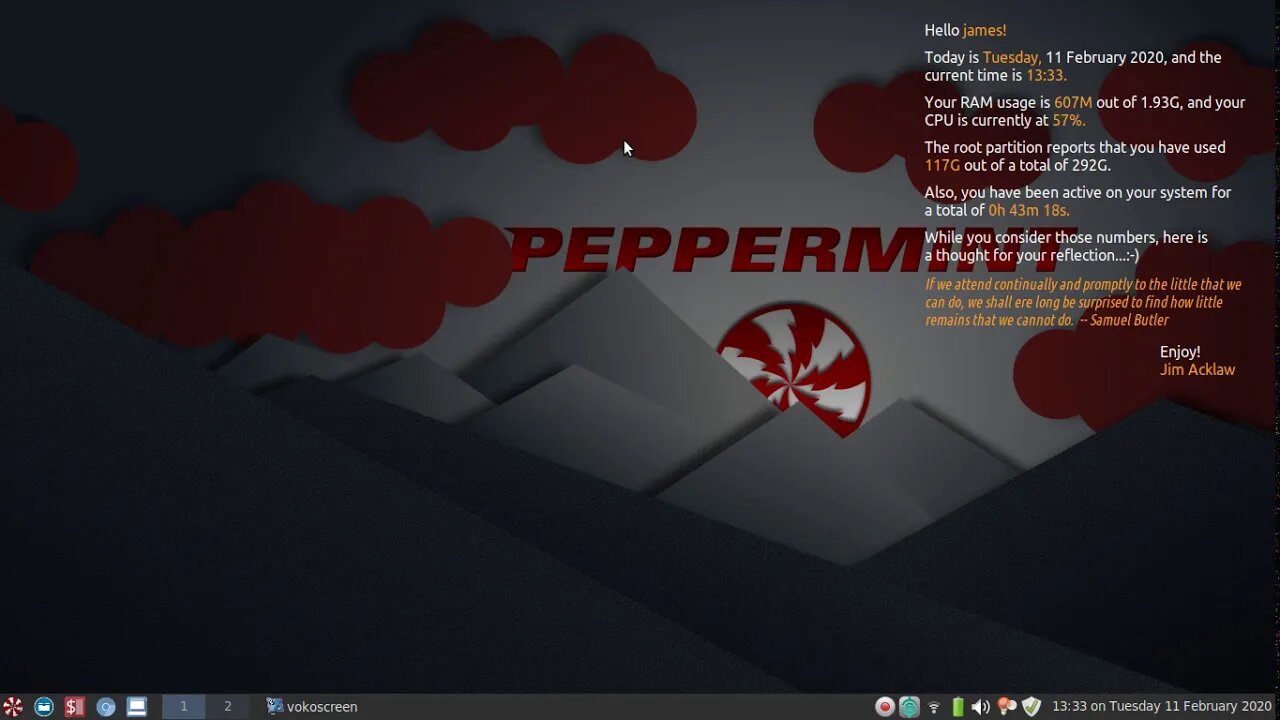Switch to workspace 1
This screenshot has height=720, width=1280.
[184, 707]
